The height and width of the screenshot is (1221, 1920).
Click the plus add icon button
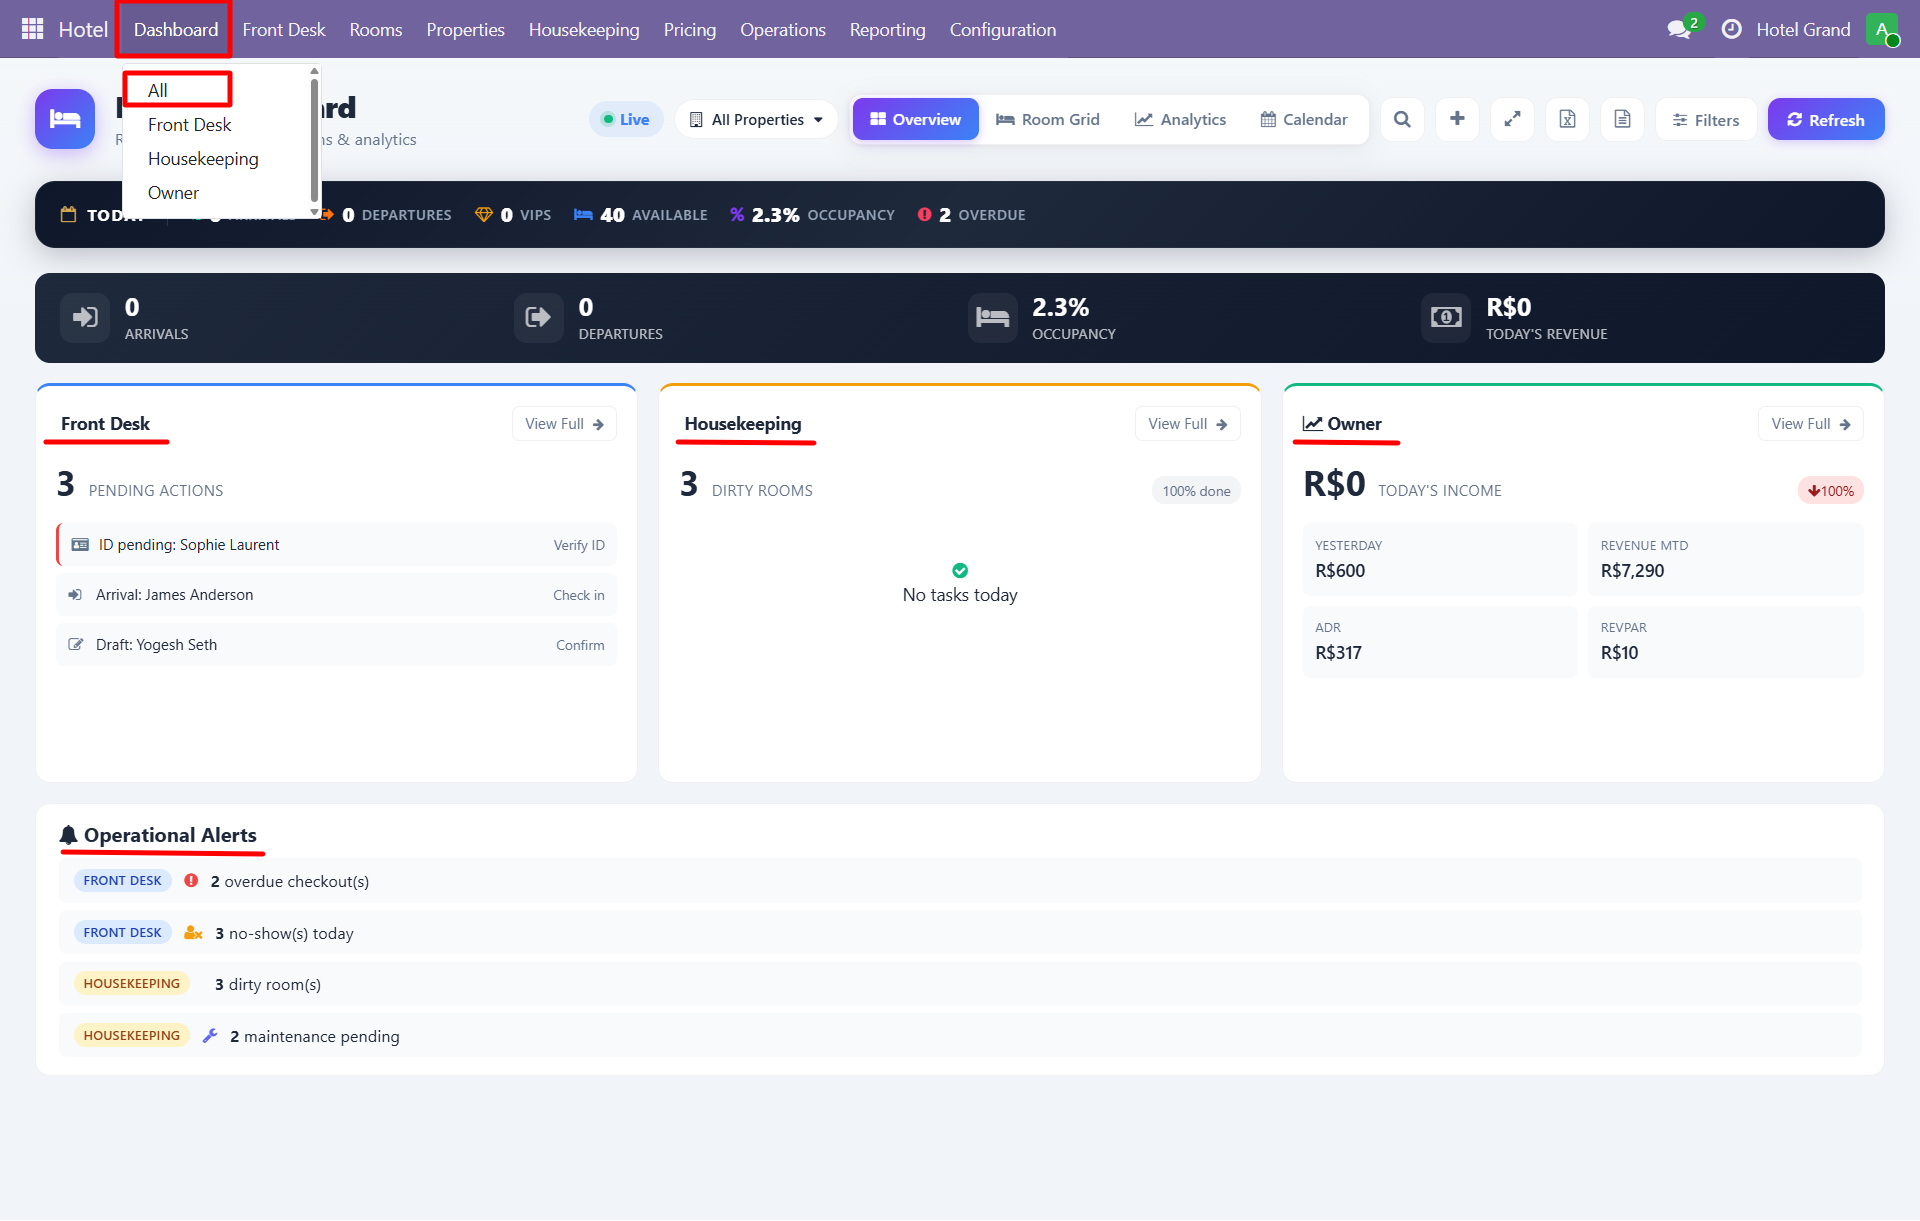(1457, 120)
